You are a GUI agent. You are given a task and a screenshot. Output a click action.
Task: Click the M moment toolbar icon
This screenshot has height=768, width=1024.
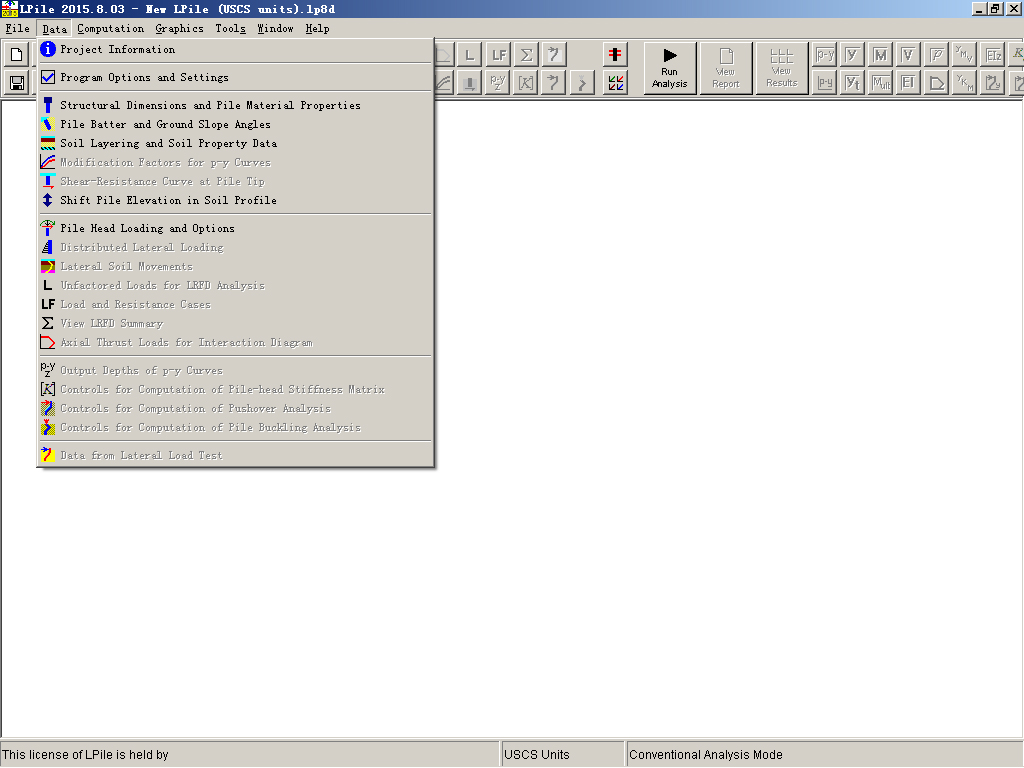point(881,55)
